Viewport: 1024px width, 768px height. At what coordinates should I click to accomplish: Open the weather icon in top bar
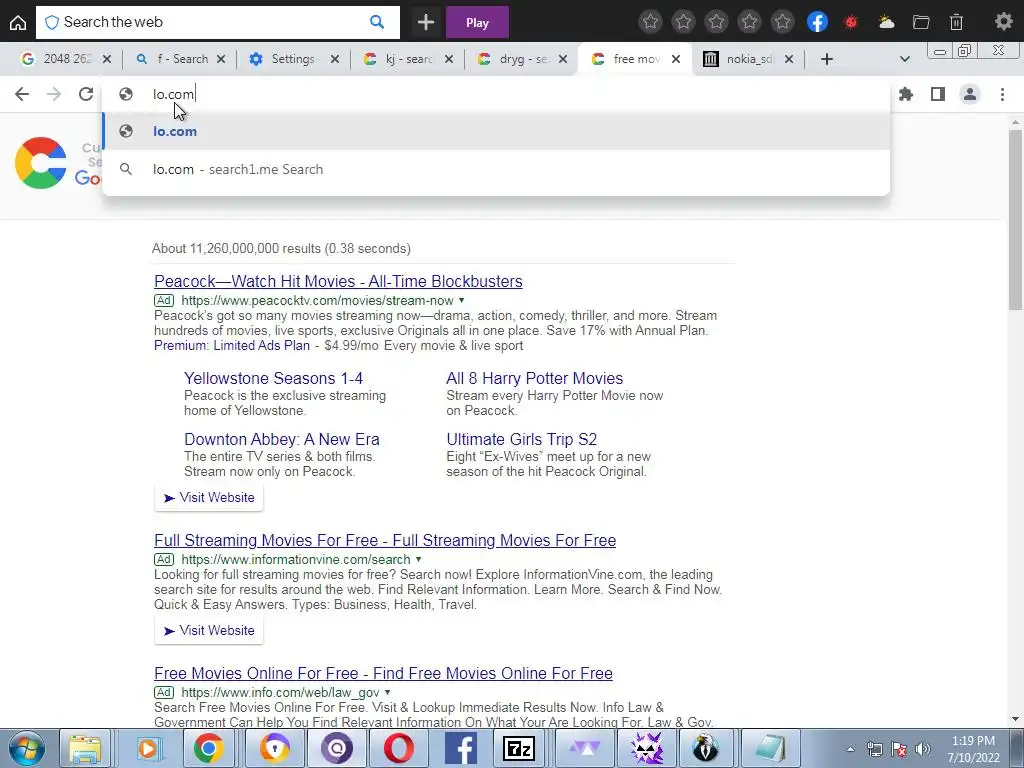pos(886,22)
